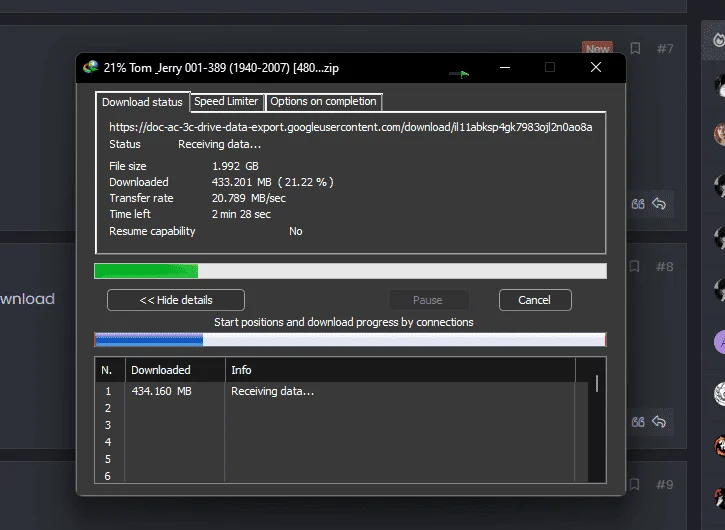Cancel the download
This screenshot has height=530, width=725.
(535, 300)
